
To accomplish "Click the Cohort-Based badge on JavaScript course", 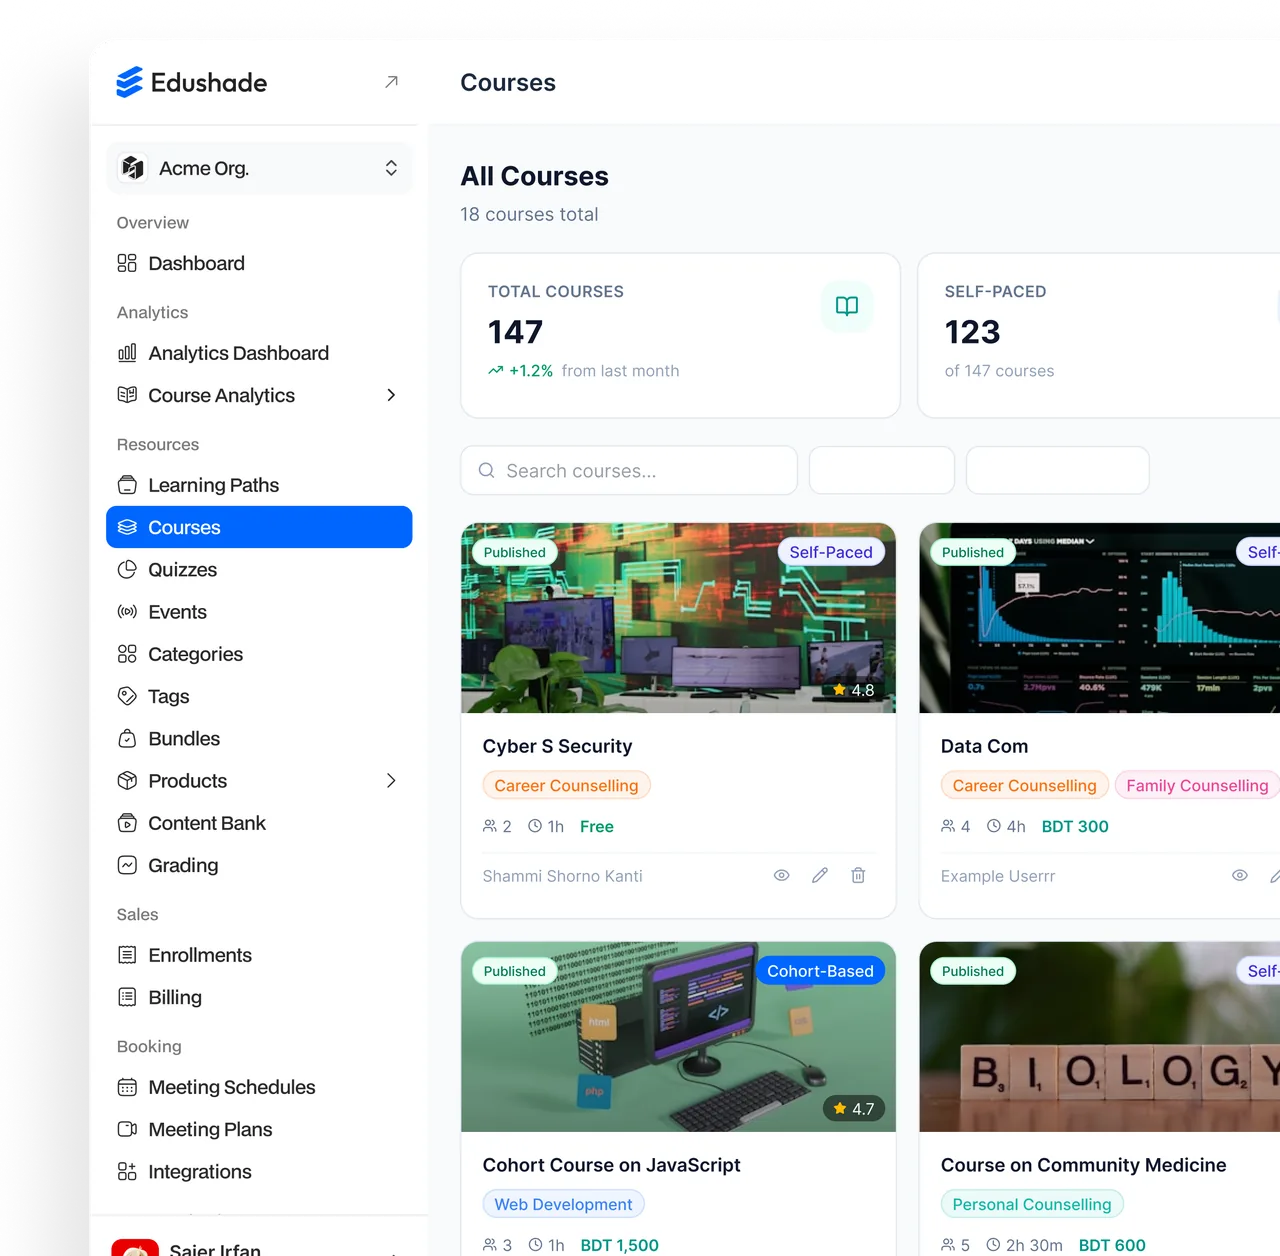I will pyautogui.click(x=820, y=971).
